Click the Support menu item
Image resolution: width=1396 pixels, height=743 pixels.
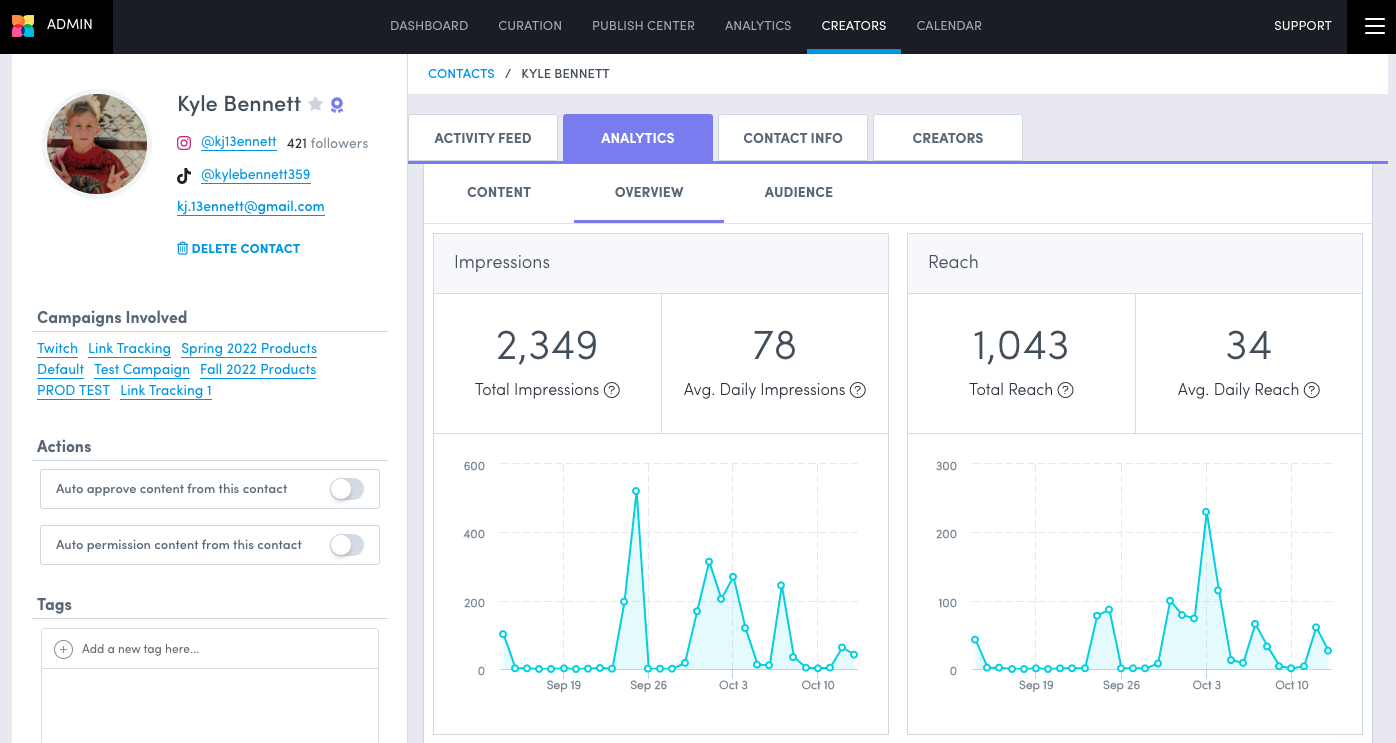(x=1303, y=25)
